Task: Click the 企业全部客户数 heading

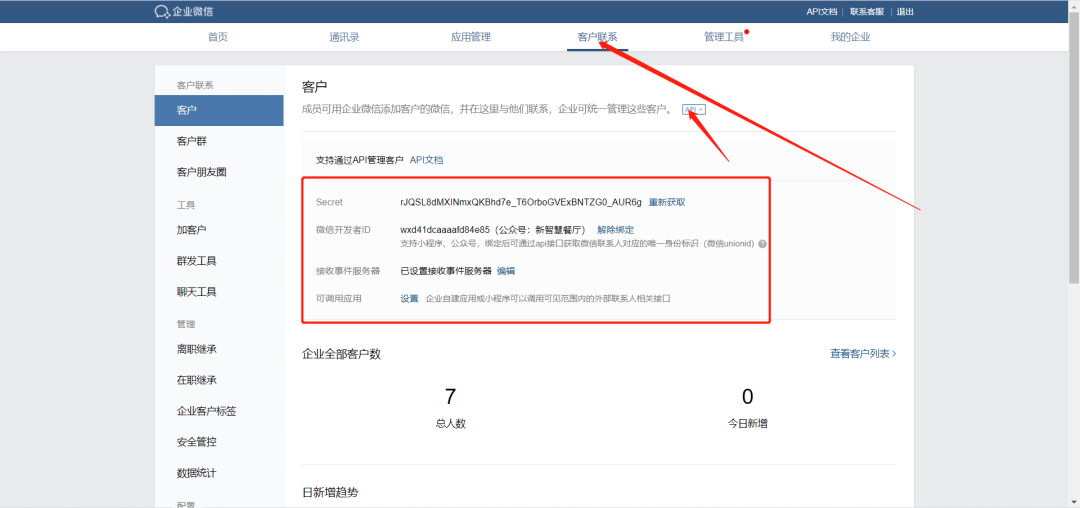Action: click(x=342, y=354)
